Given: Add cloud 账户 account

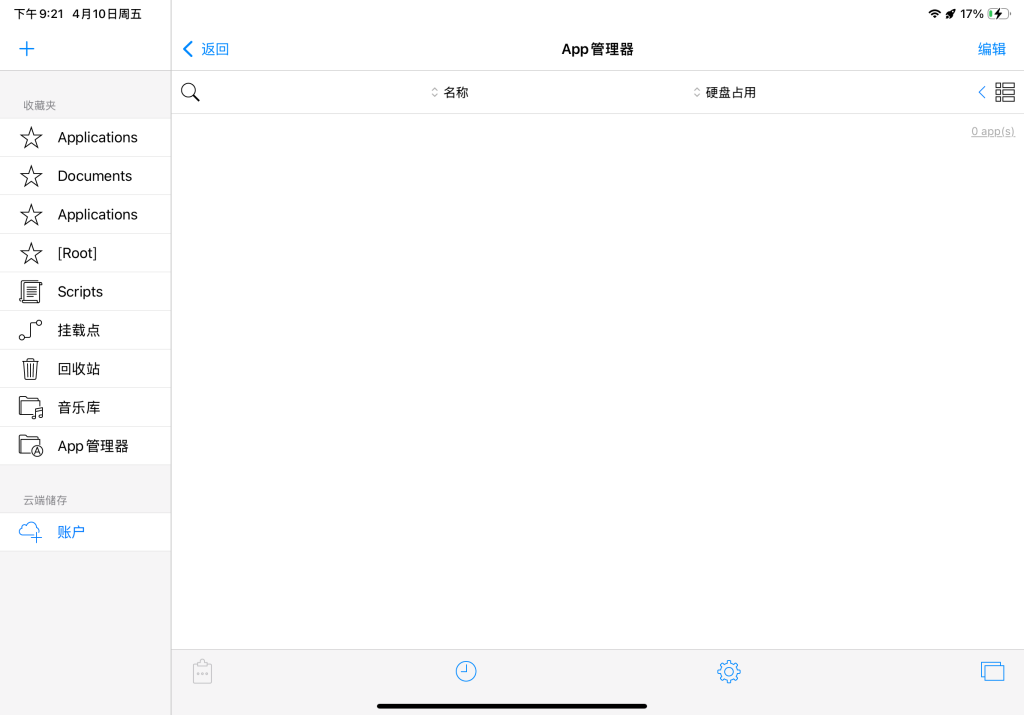Looking at the screenshot, I should click(x=86, y=532).
